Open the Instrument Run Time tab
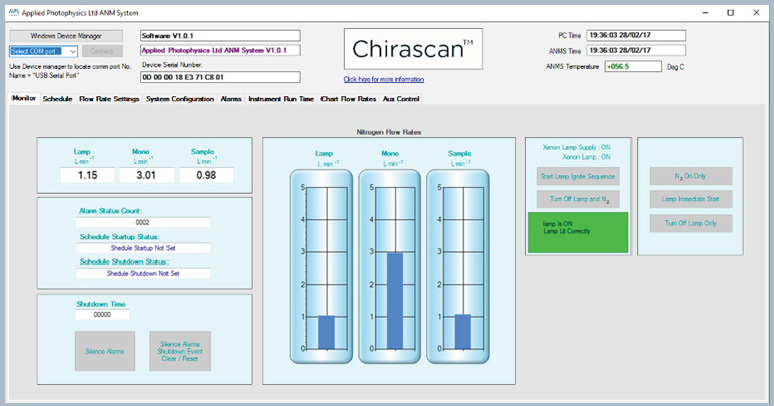 pos(281,99)
